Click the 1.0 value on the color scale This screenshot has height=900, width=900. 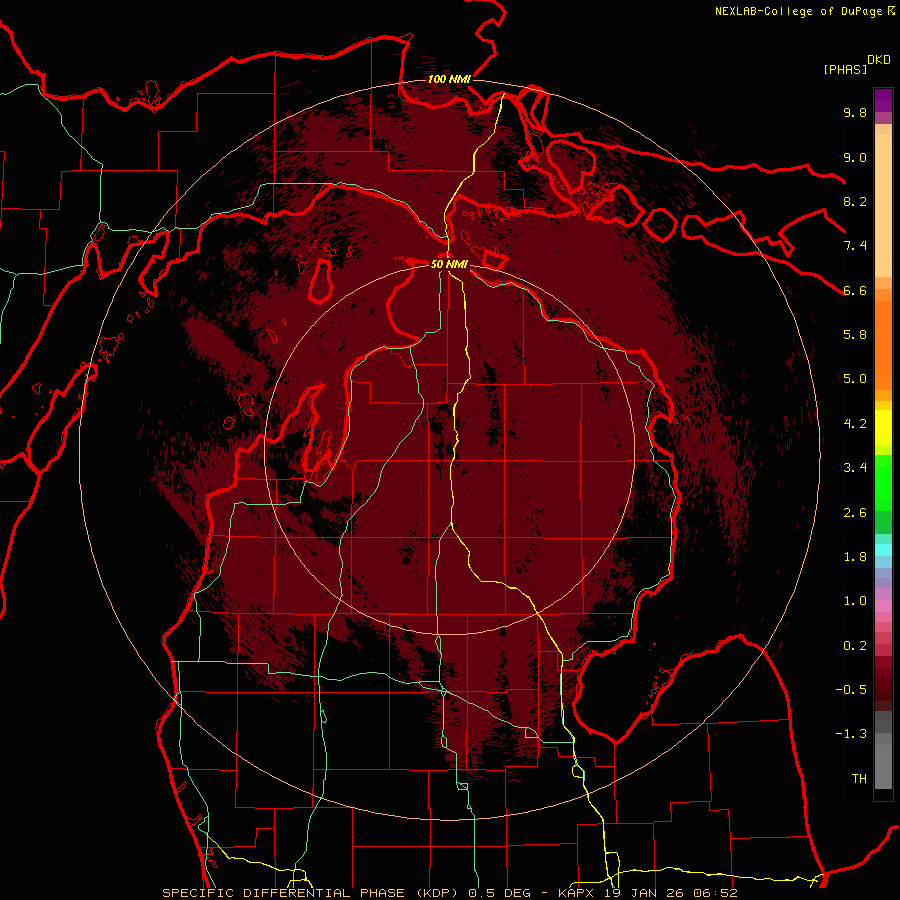(855, 601)
